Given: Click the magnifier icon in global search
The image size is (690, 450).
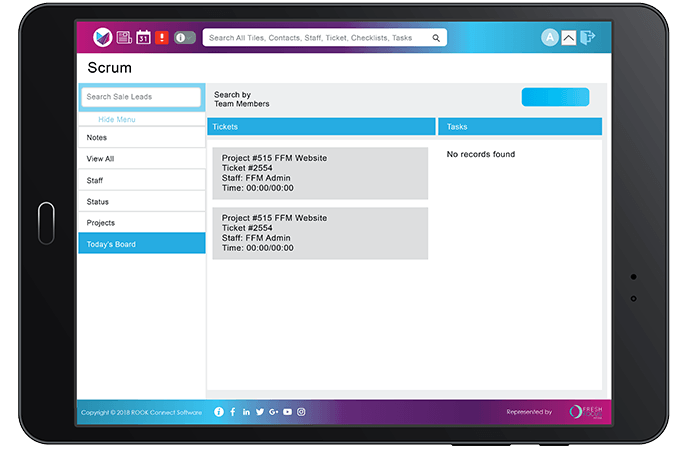Looking at the screenshot, I should (x=436, y=38).
